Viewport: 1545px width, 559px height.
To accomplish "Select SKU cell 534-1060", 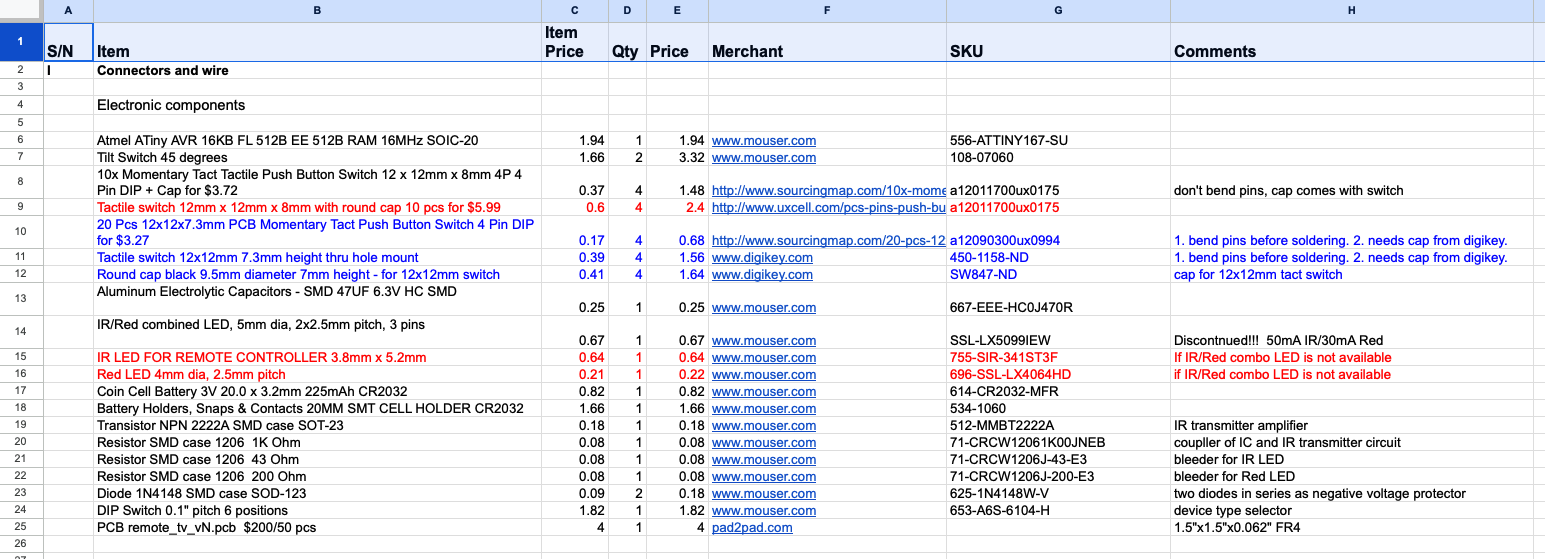I will click(1058, 409).
